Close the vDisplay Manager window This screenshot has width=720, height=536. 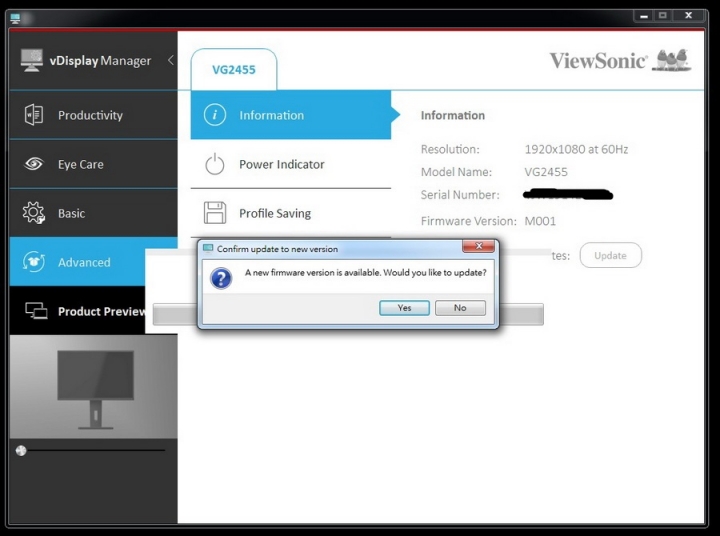688,16
